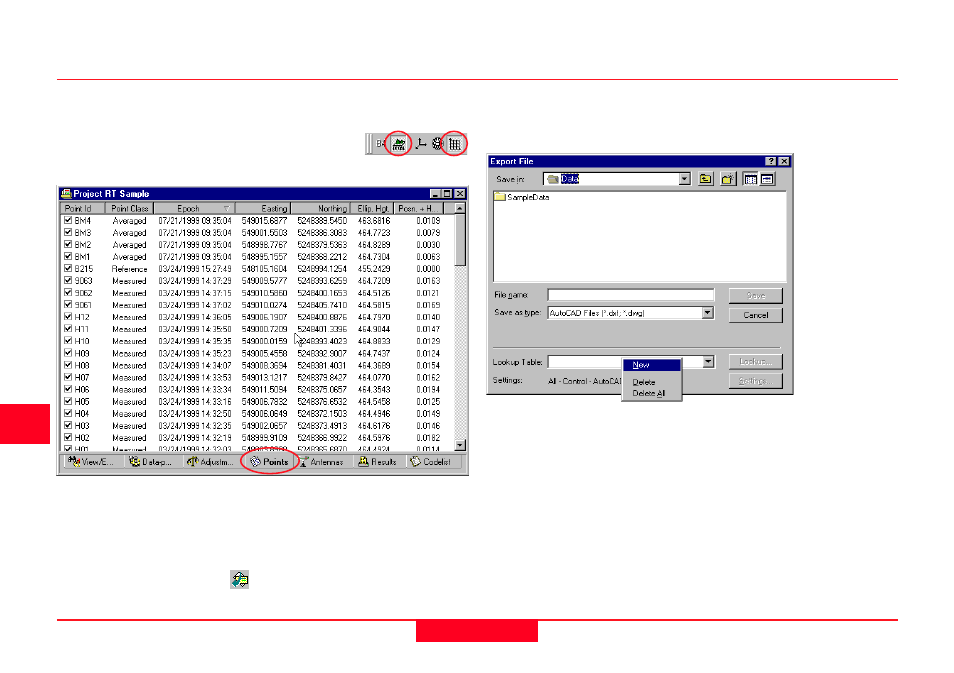The image size is (954, 673).
Task: Open the Save in folder dropdown
Action: click(x=684, y=179)
